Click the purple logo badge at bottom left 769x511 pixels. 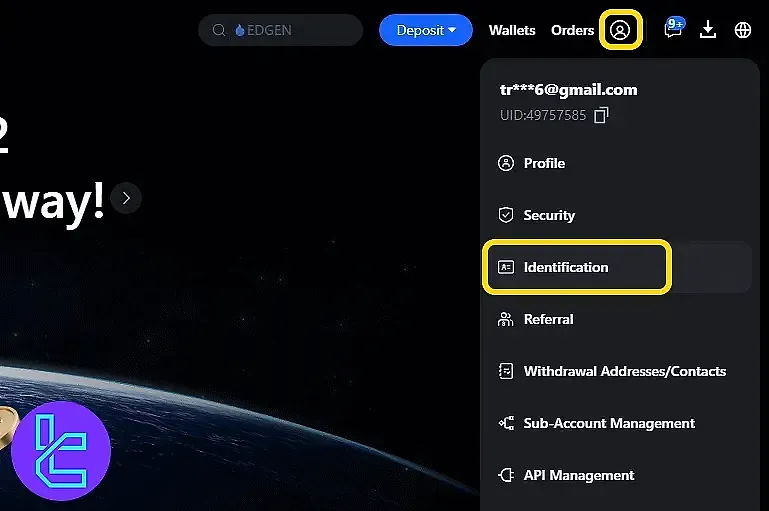pos(61,451)
